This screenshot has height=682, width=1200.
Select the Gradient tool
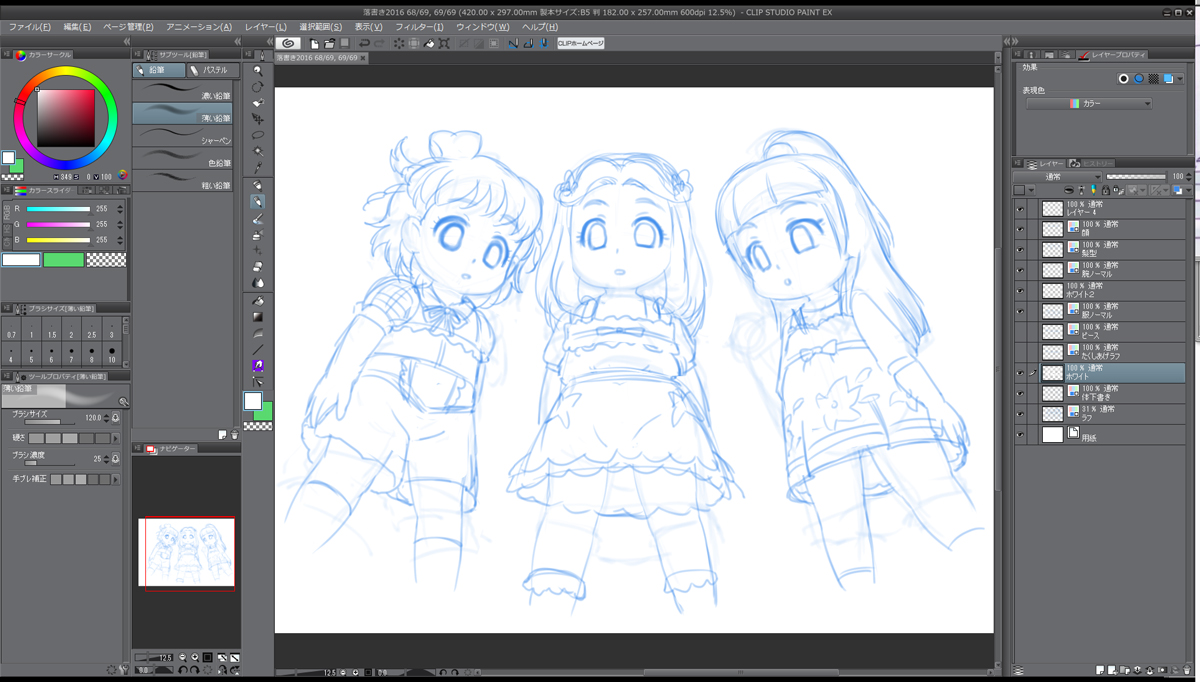point(258,317)
